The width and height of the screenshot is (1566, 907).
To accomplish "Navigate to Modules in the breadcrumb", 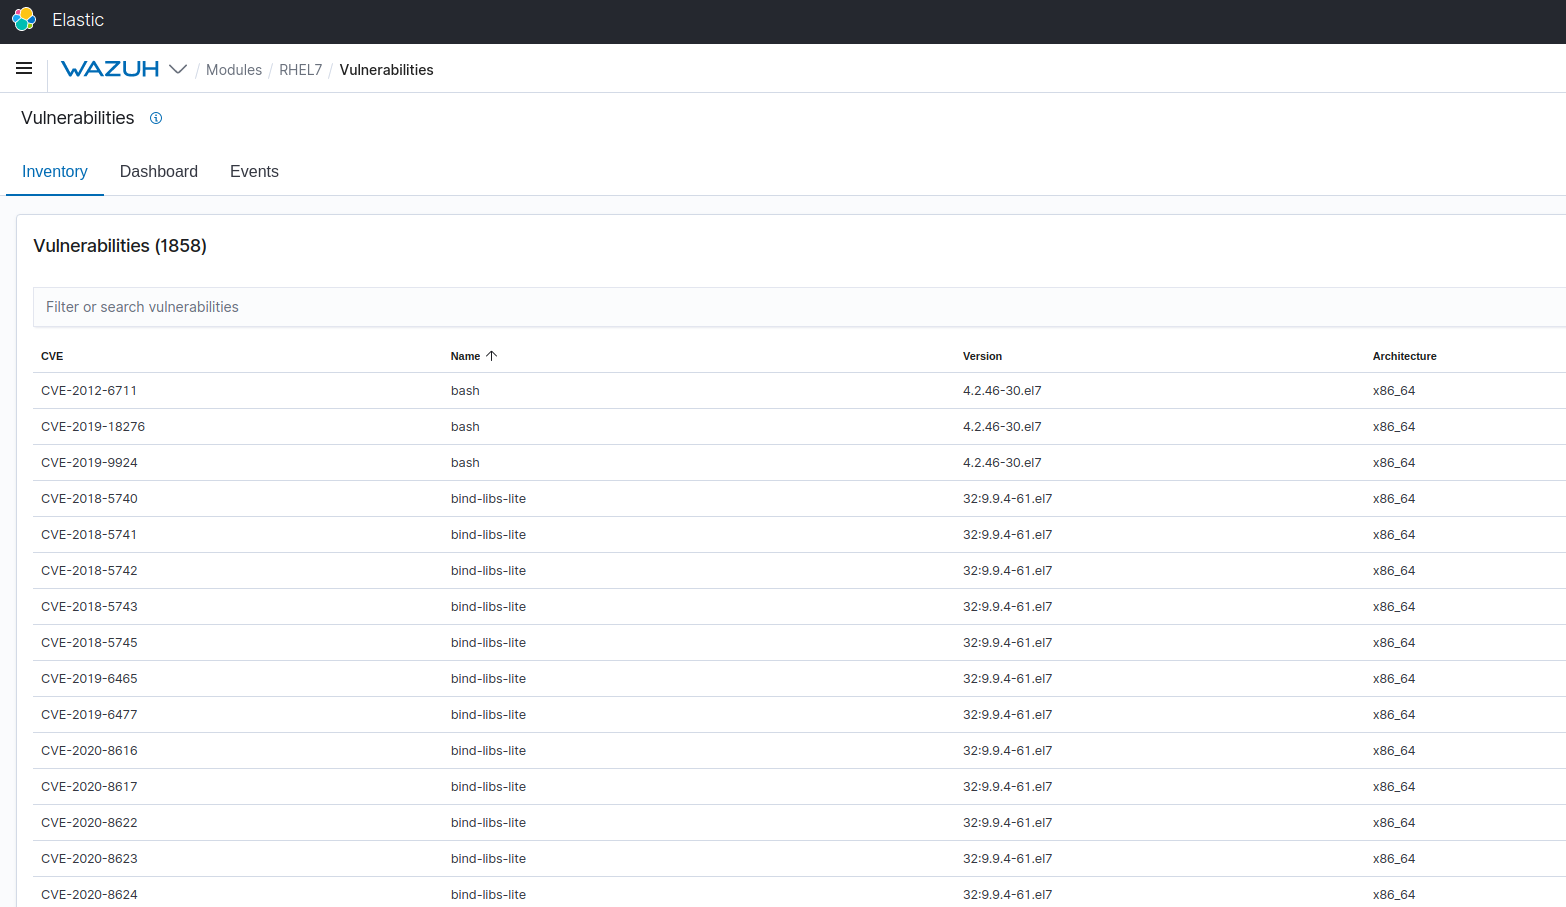I will tap(234, 69).
